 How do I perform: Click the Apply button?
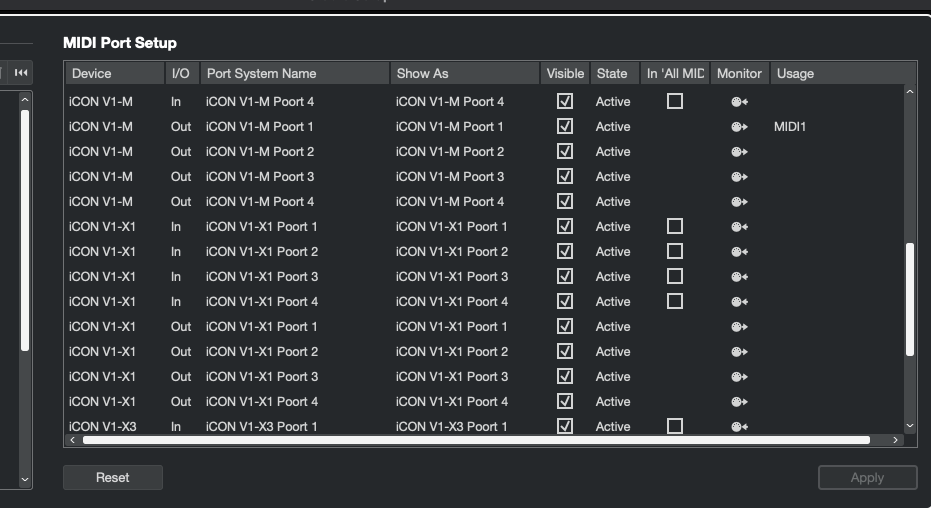point(867,478)
